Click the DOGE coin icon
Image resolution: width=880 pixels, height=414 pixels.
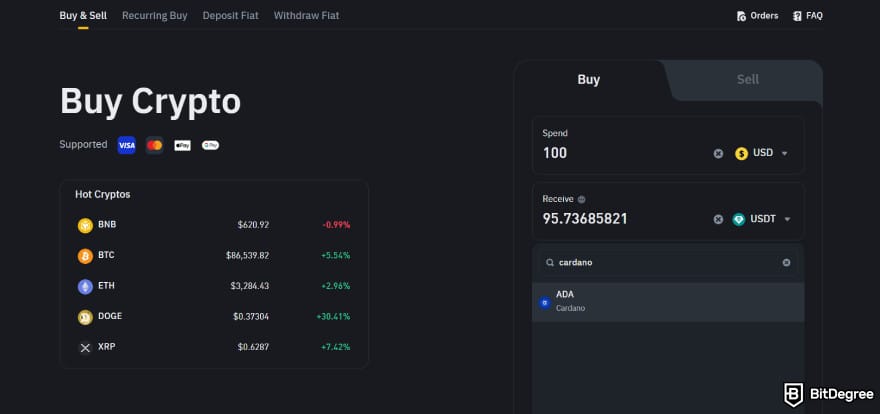click(85, 317)
